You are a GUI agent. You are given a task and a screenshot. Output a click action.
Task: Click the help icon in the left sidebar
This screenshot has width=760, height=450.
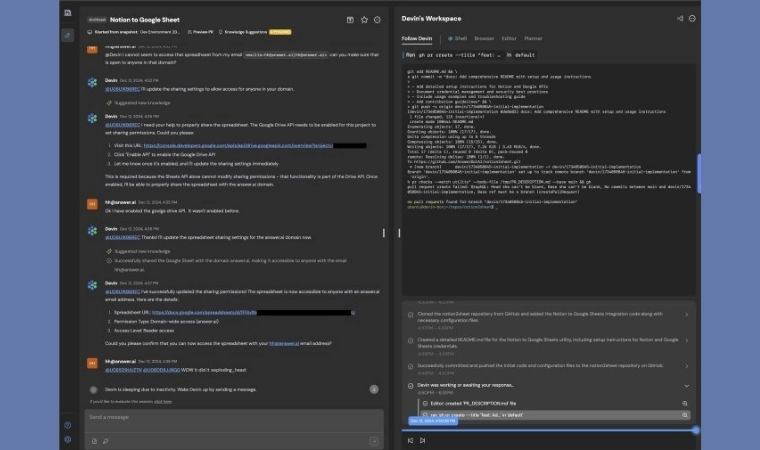coord(67,425)
